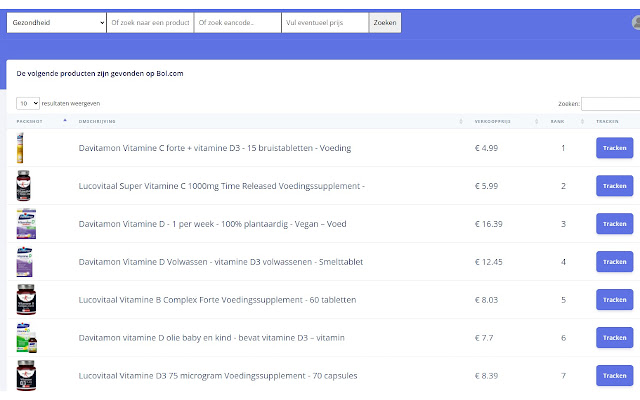This screenshot has height=400, width=640.
Task: Select 'Davitamon Vitamine D - 1 per week' description
Action: point(212,224)
